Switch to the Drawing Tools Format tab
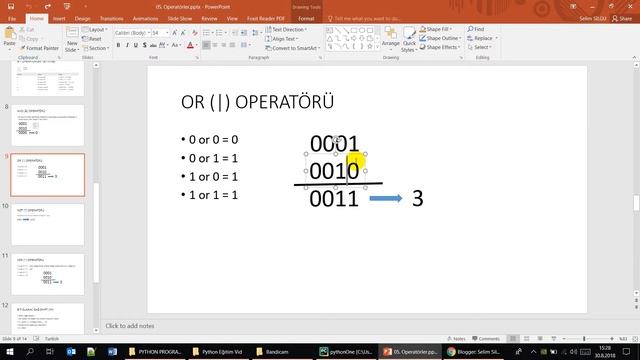This screenshot has width=640, height=360. pyautogui.click(x=306, y=19)
